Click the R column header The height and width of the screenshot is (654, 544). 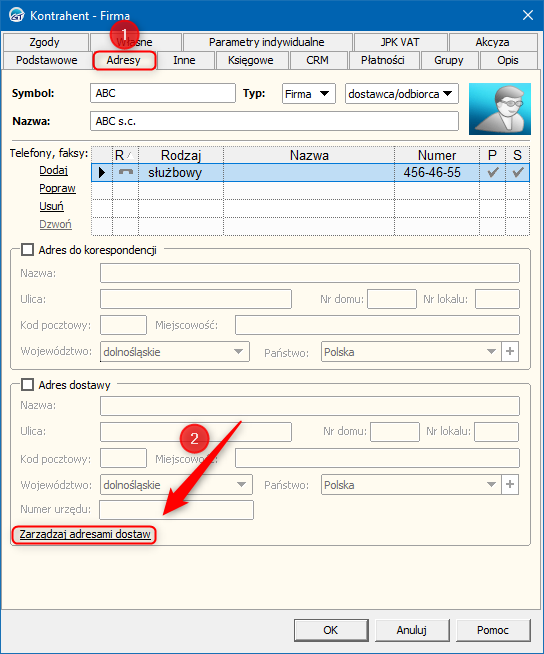(125, 155)
